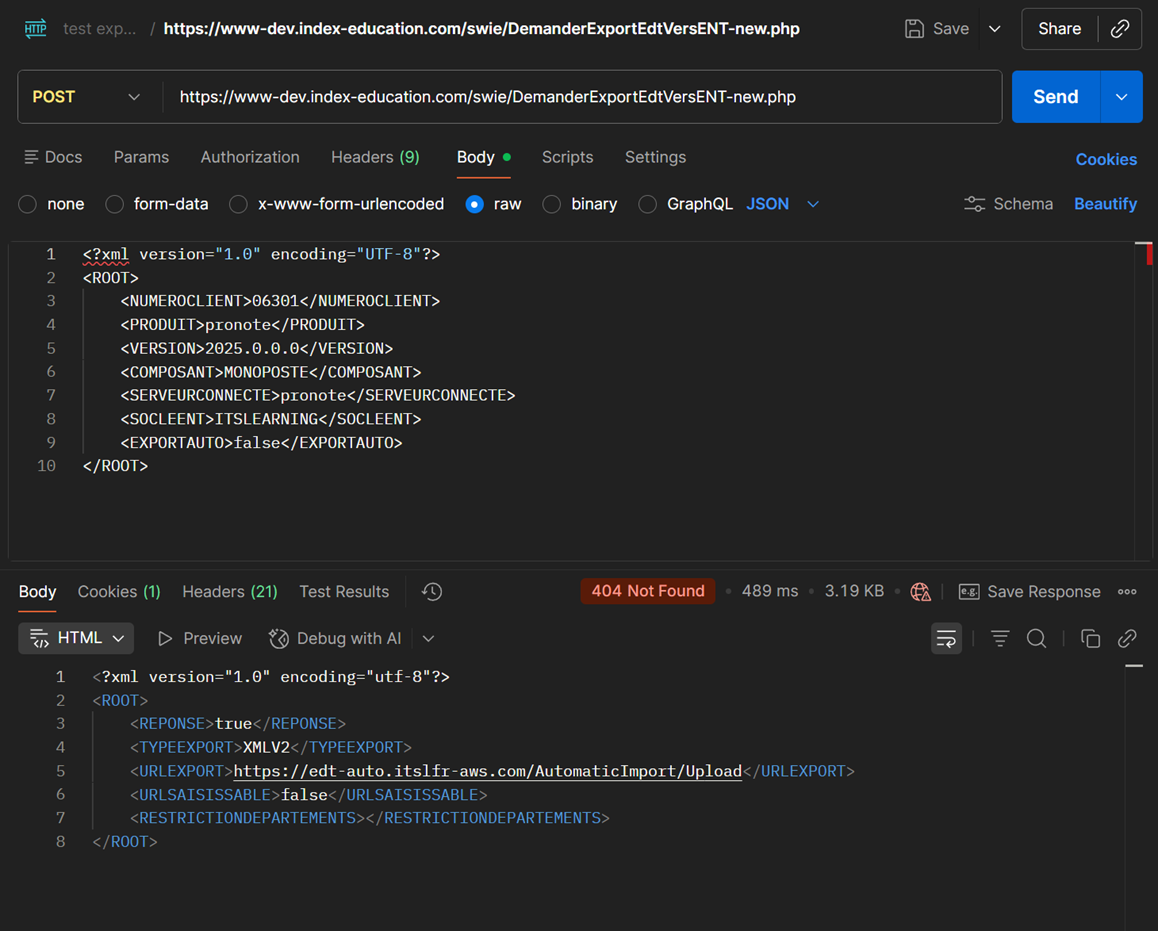Click the Cookies link
The image size is (1158, 931).
(1106, 159)
